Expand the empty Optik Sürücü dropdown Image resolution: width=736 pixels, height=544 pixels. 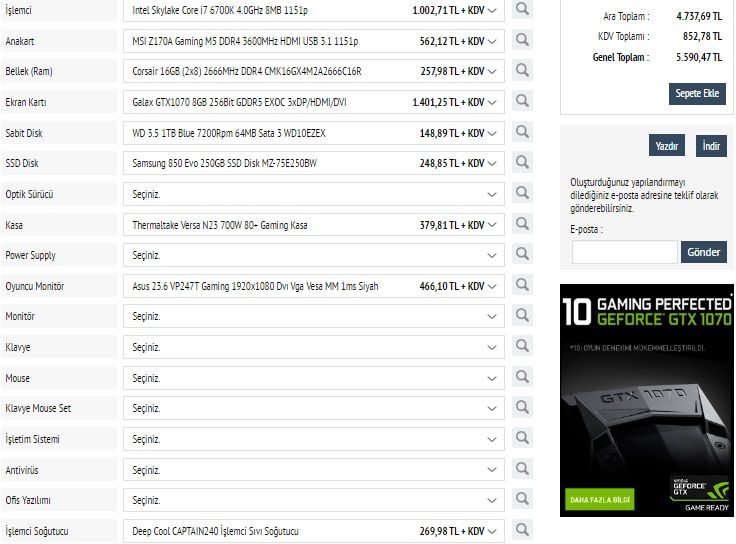(x=314, y=194)
